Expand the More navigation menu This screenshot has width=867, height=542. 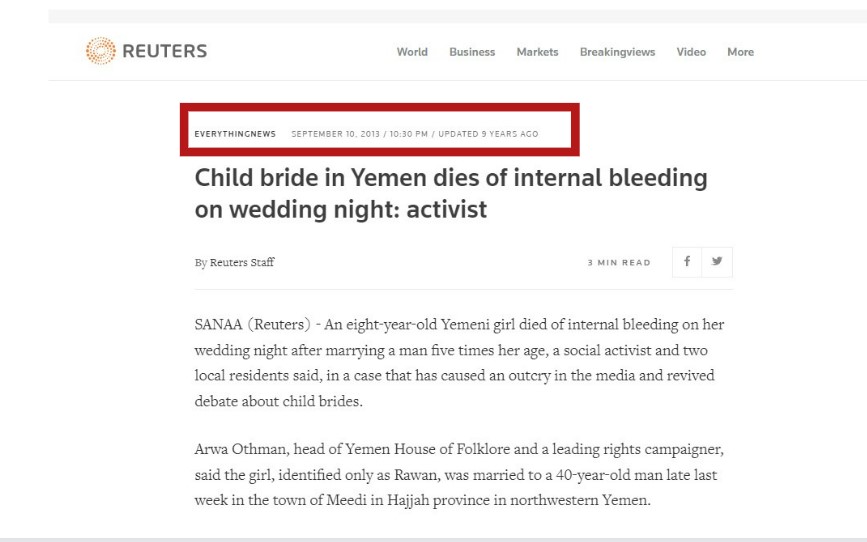tap(741, 52)
